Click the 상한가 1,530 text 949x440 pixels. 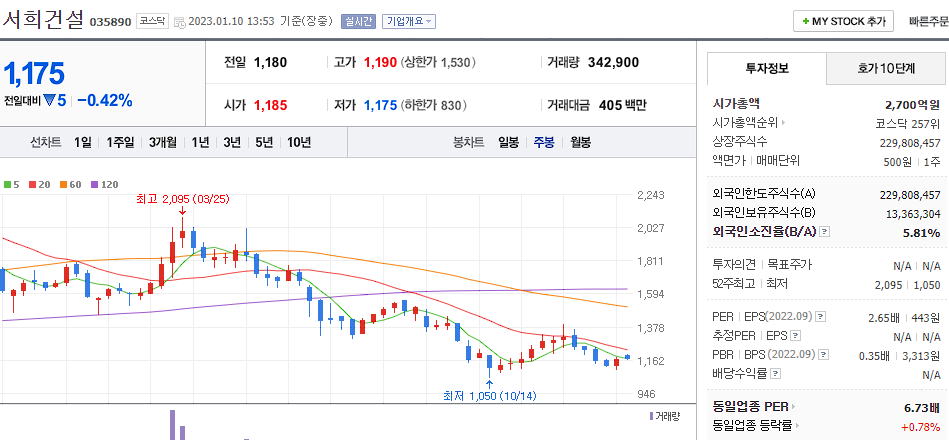(438, 62)
